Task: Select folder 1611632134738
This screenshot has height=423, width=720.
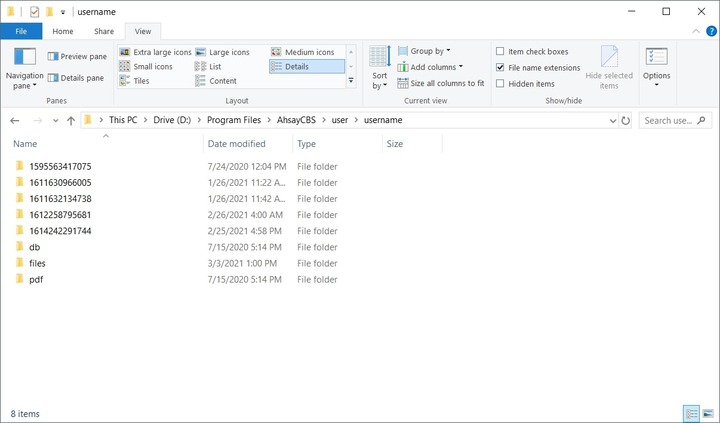Action: 60,198
